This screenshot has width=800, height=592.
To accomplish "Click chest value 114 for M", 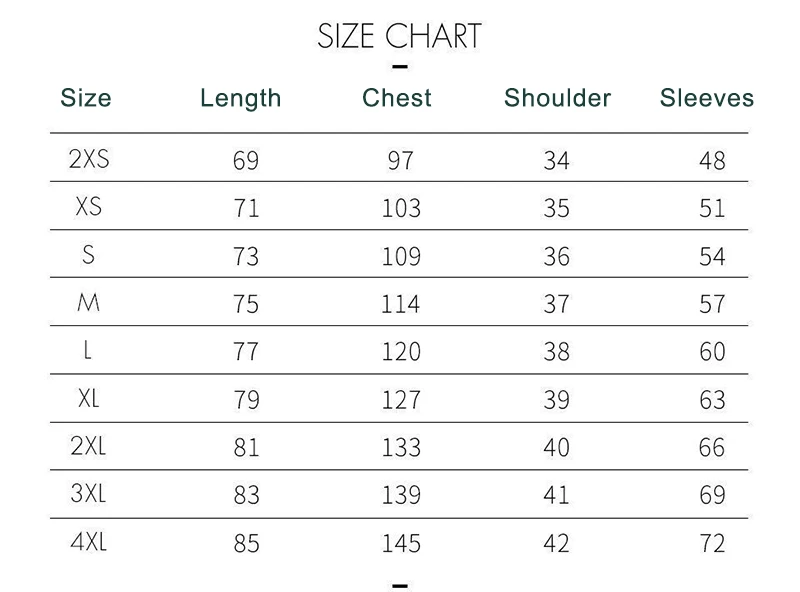I will pos(401,304).
